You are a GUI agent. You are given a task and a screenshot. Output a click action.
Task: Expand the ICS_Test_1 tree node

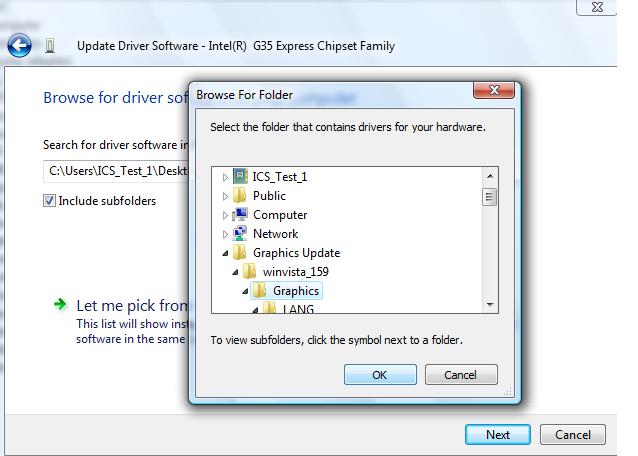(x=225, y=177)
